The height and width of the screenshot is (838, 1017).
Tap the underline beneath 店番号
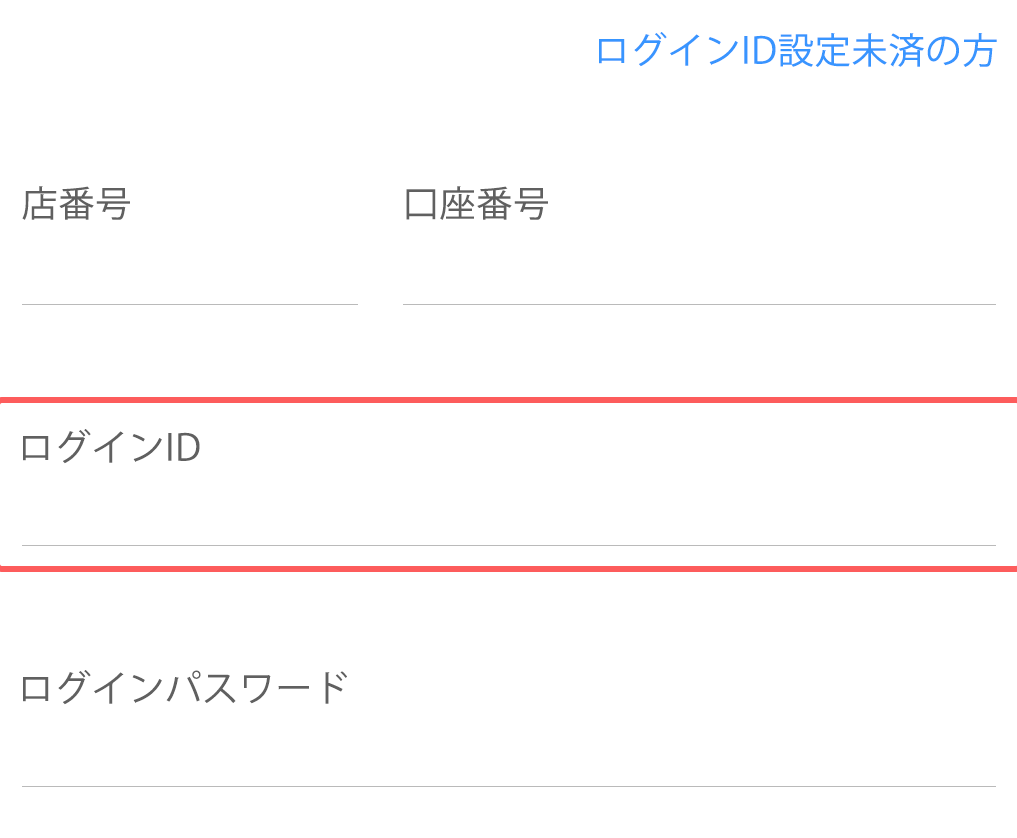pos(189,304)
